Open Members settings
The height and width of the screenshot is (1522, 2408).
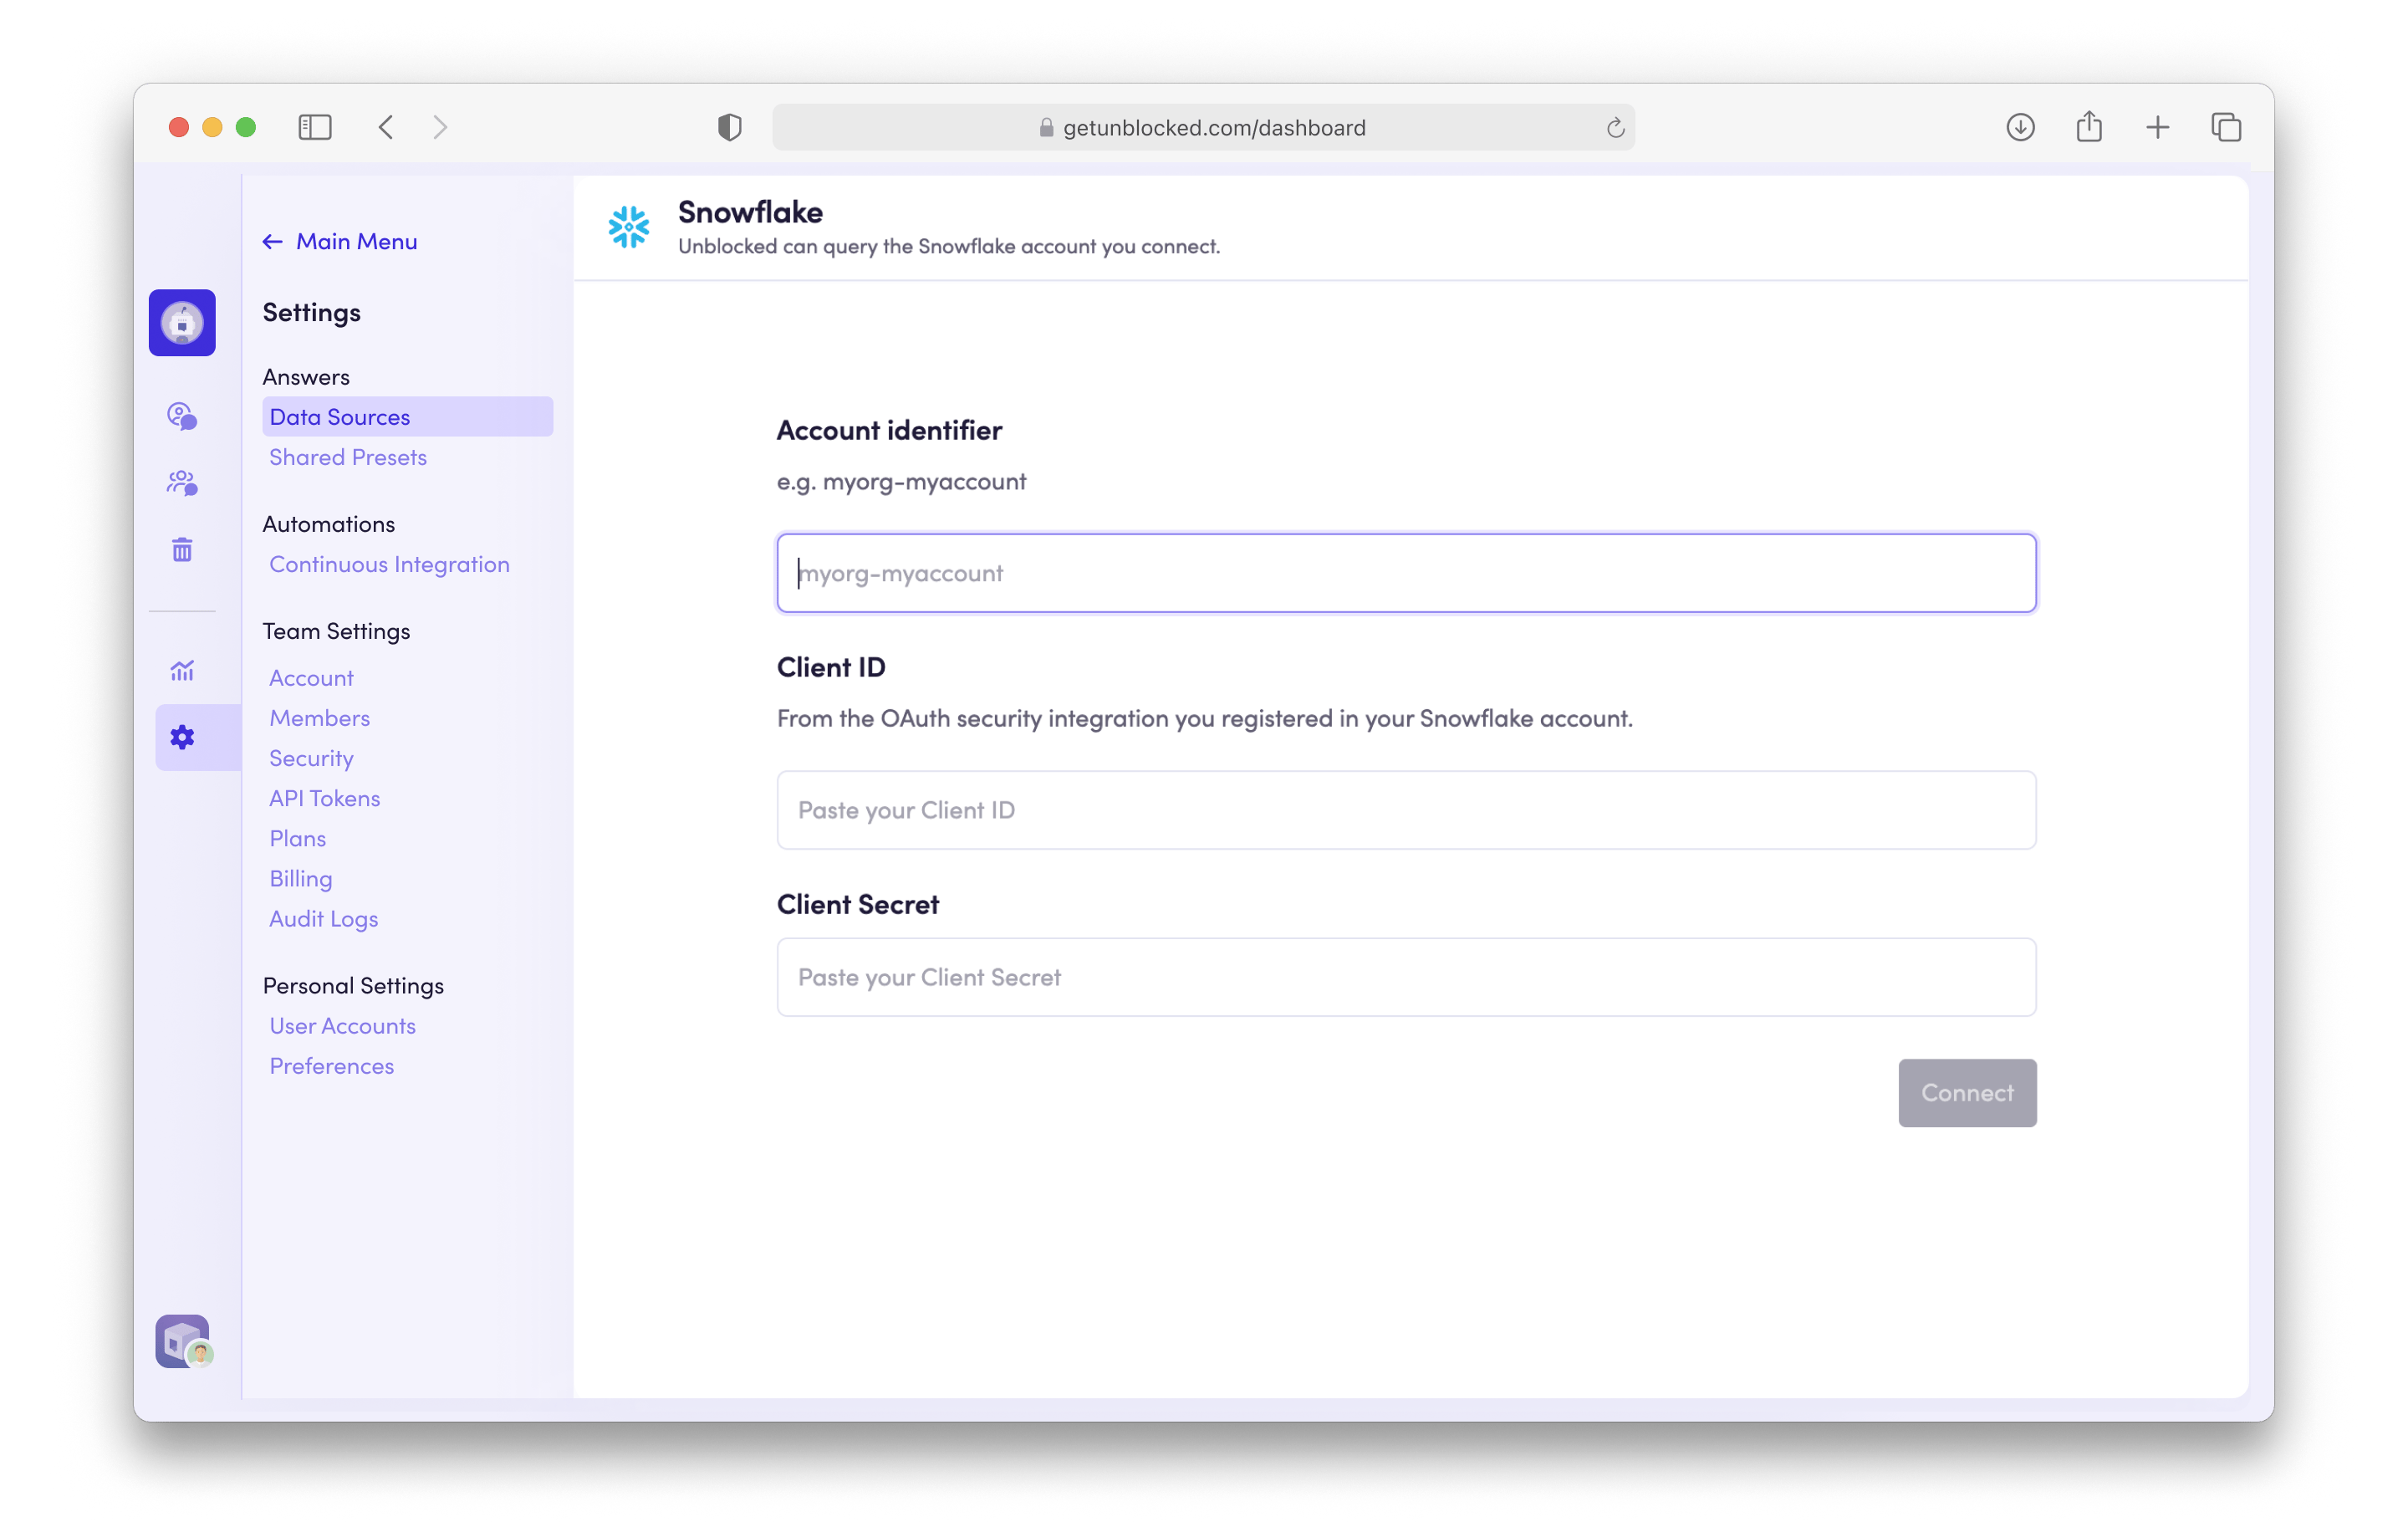pos(319,718)
